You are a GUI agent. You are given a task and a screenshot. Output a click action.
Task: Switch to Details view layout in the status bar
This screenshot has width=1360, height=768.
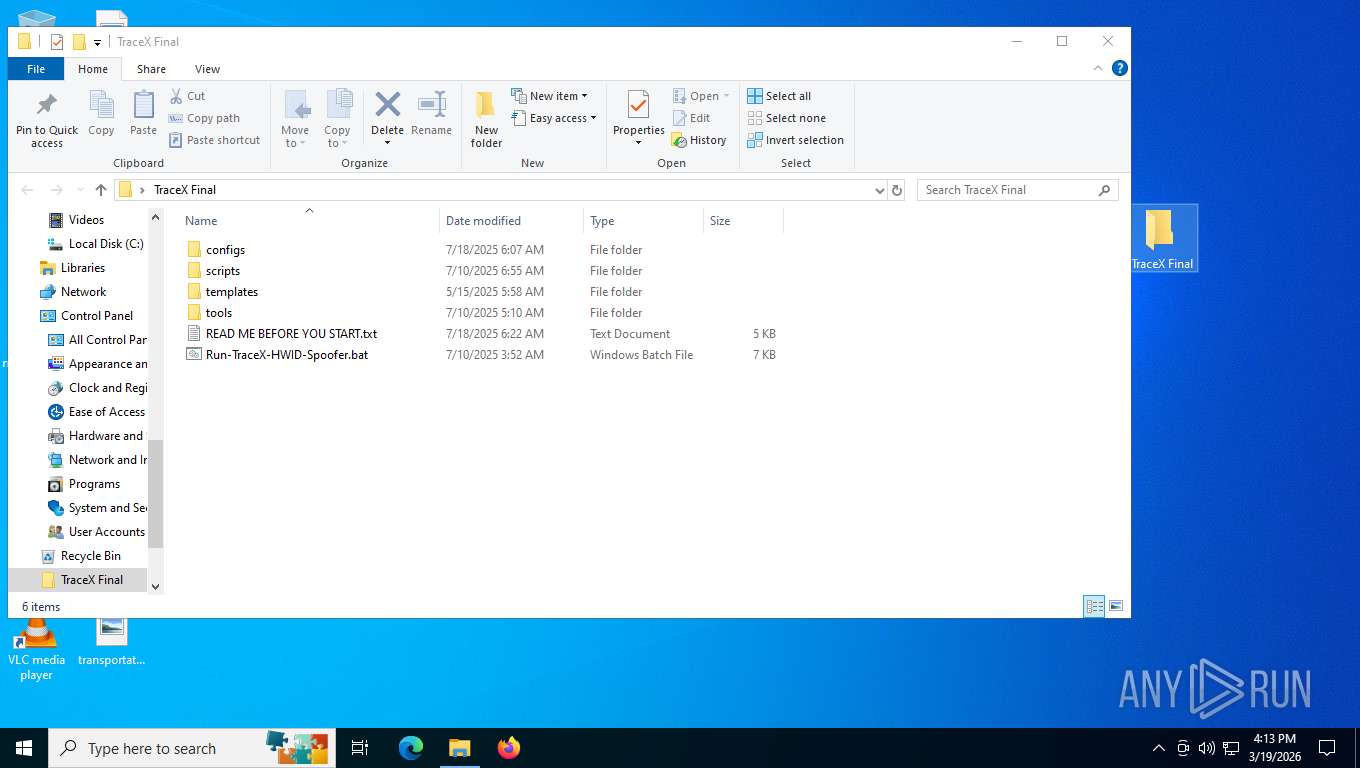click(x=1095, y=606)
